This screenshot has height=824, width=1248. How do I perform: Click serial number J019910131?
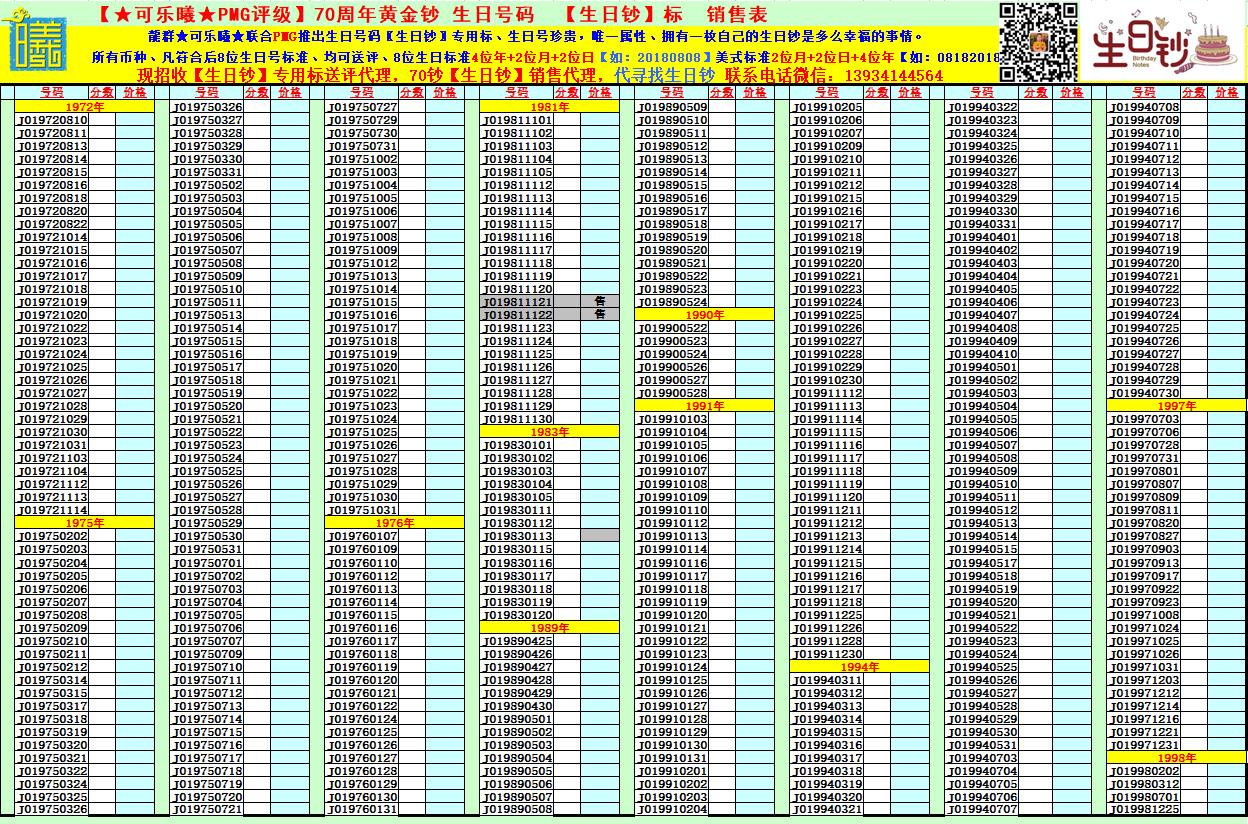(x=673, y=758)
